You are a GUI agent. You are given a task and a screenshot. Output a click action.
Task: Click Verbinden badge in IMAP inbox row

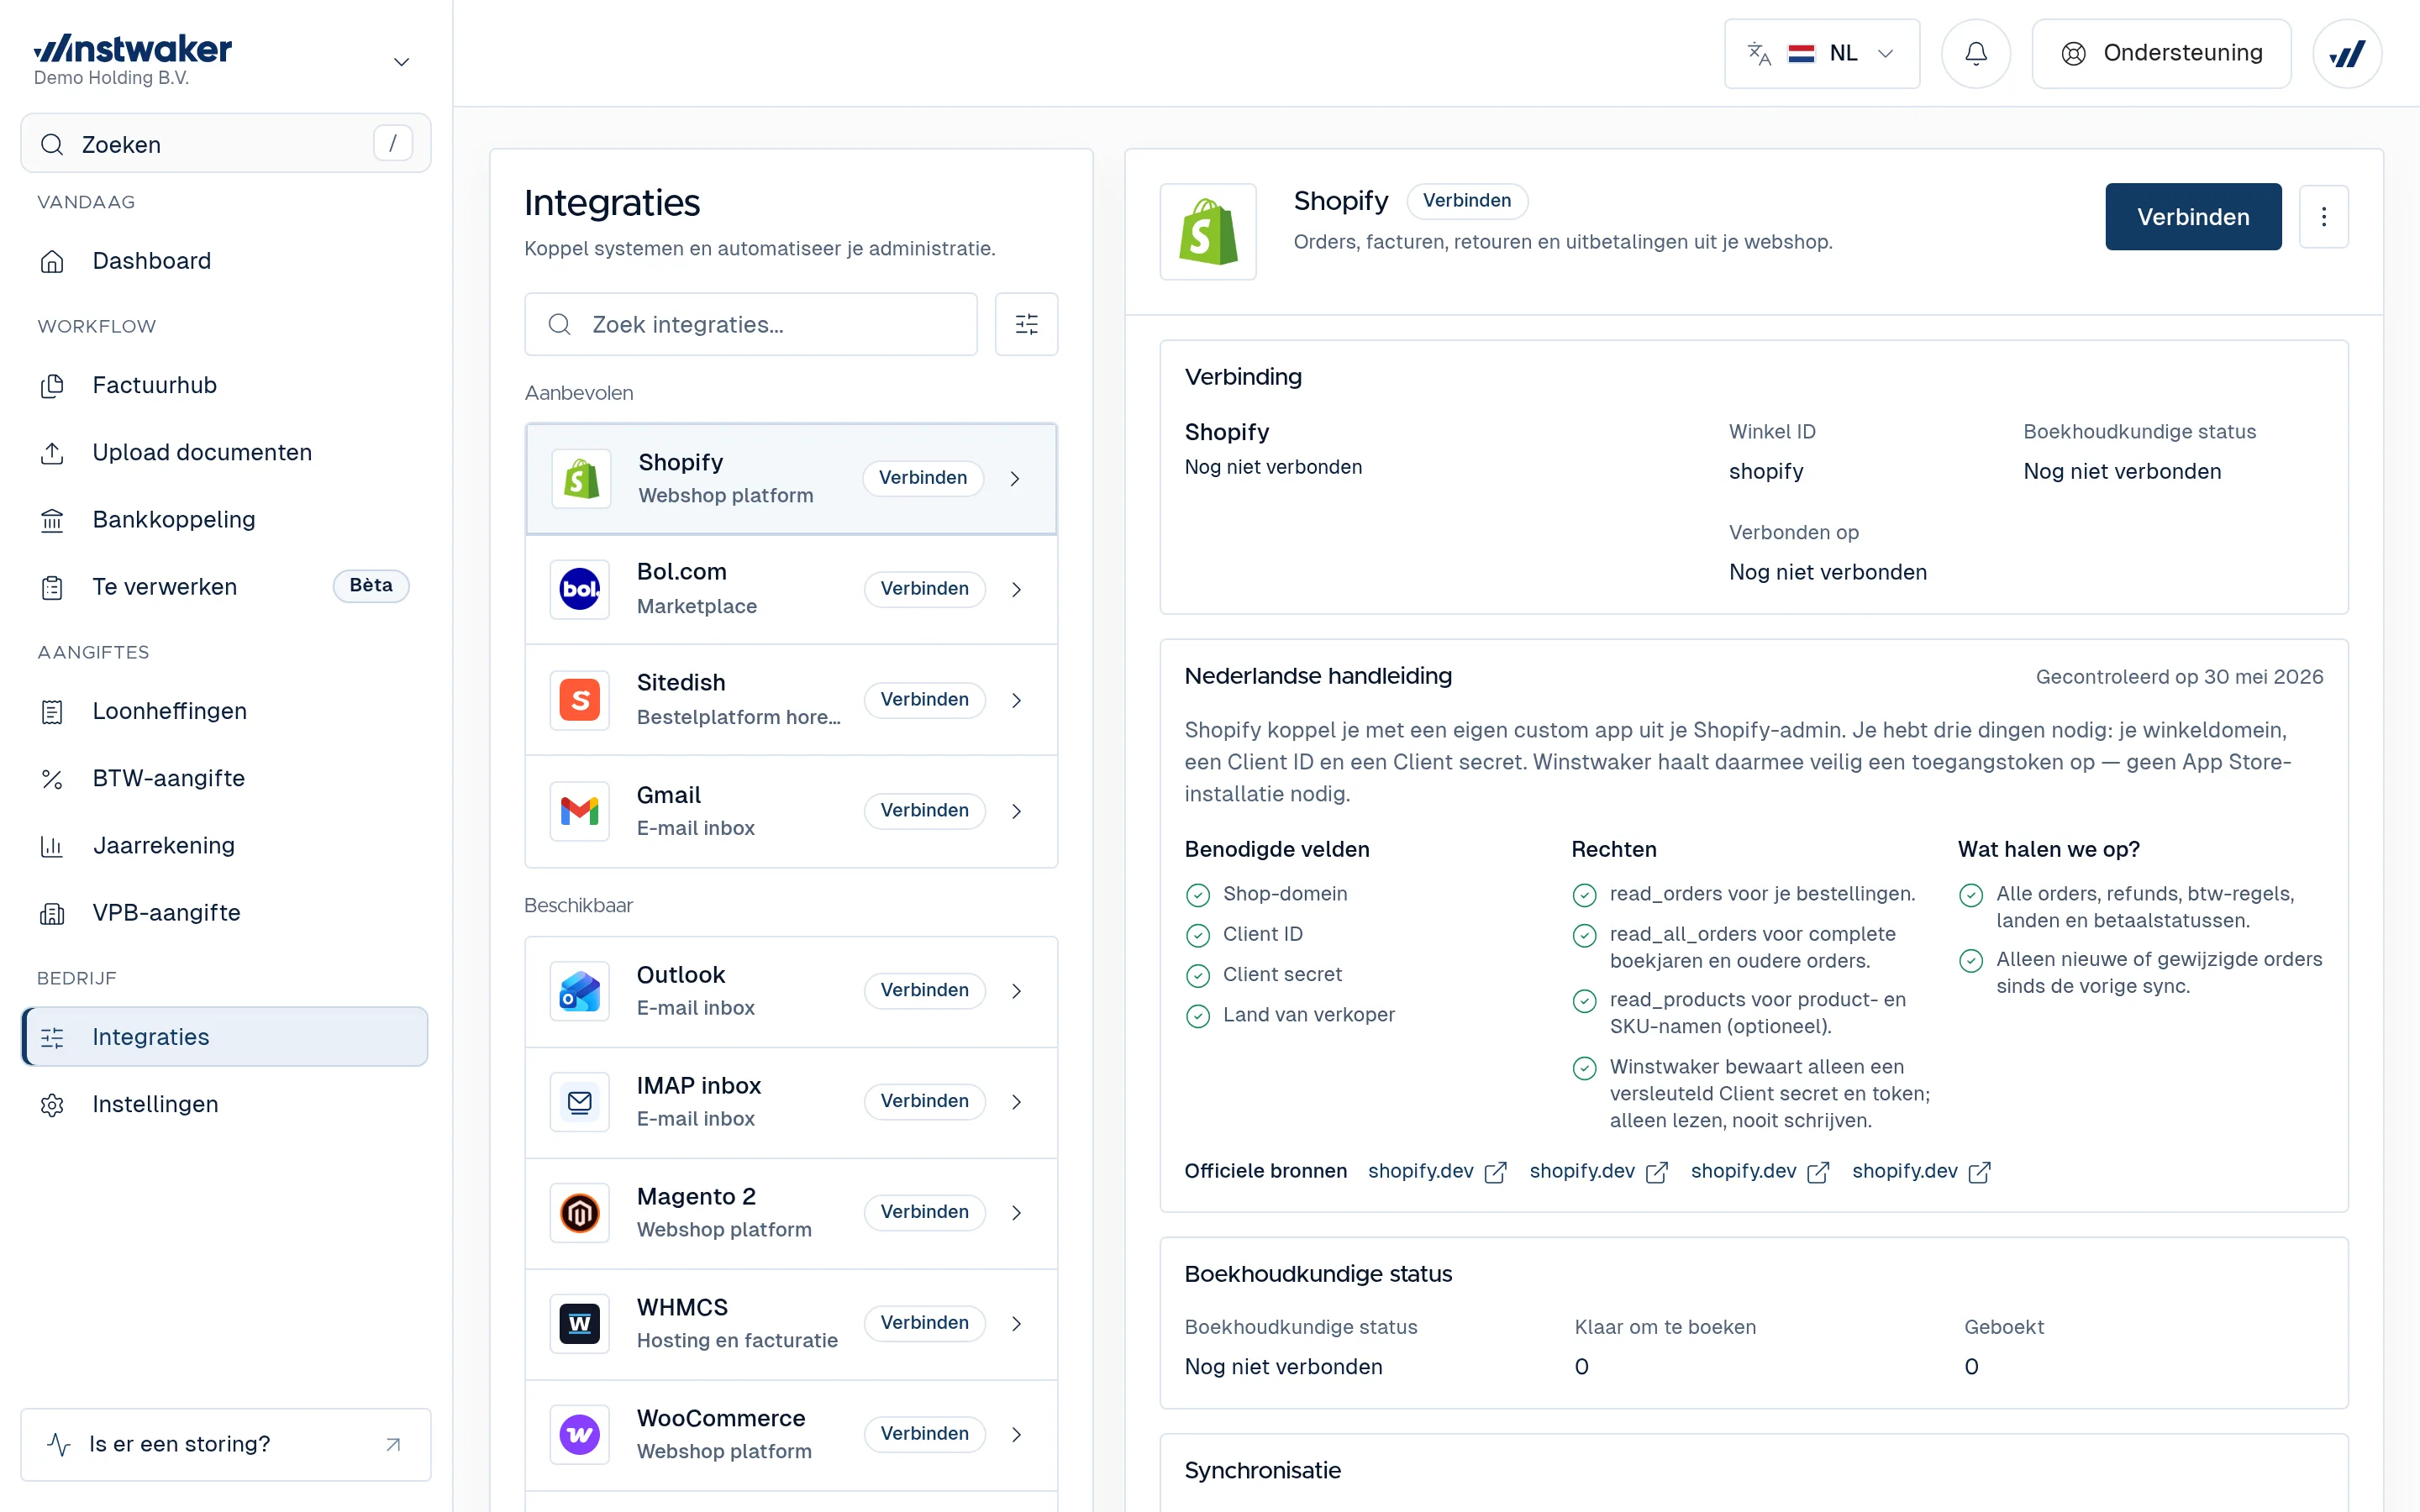(x=925, y=1101)
